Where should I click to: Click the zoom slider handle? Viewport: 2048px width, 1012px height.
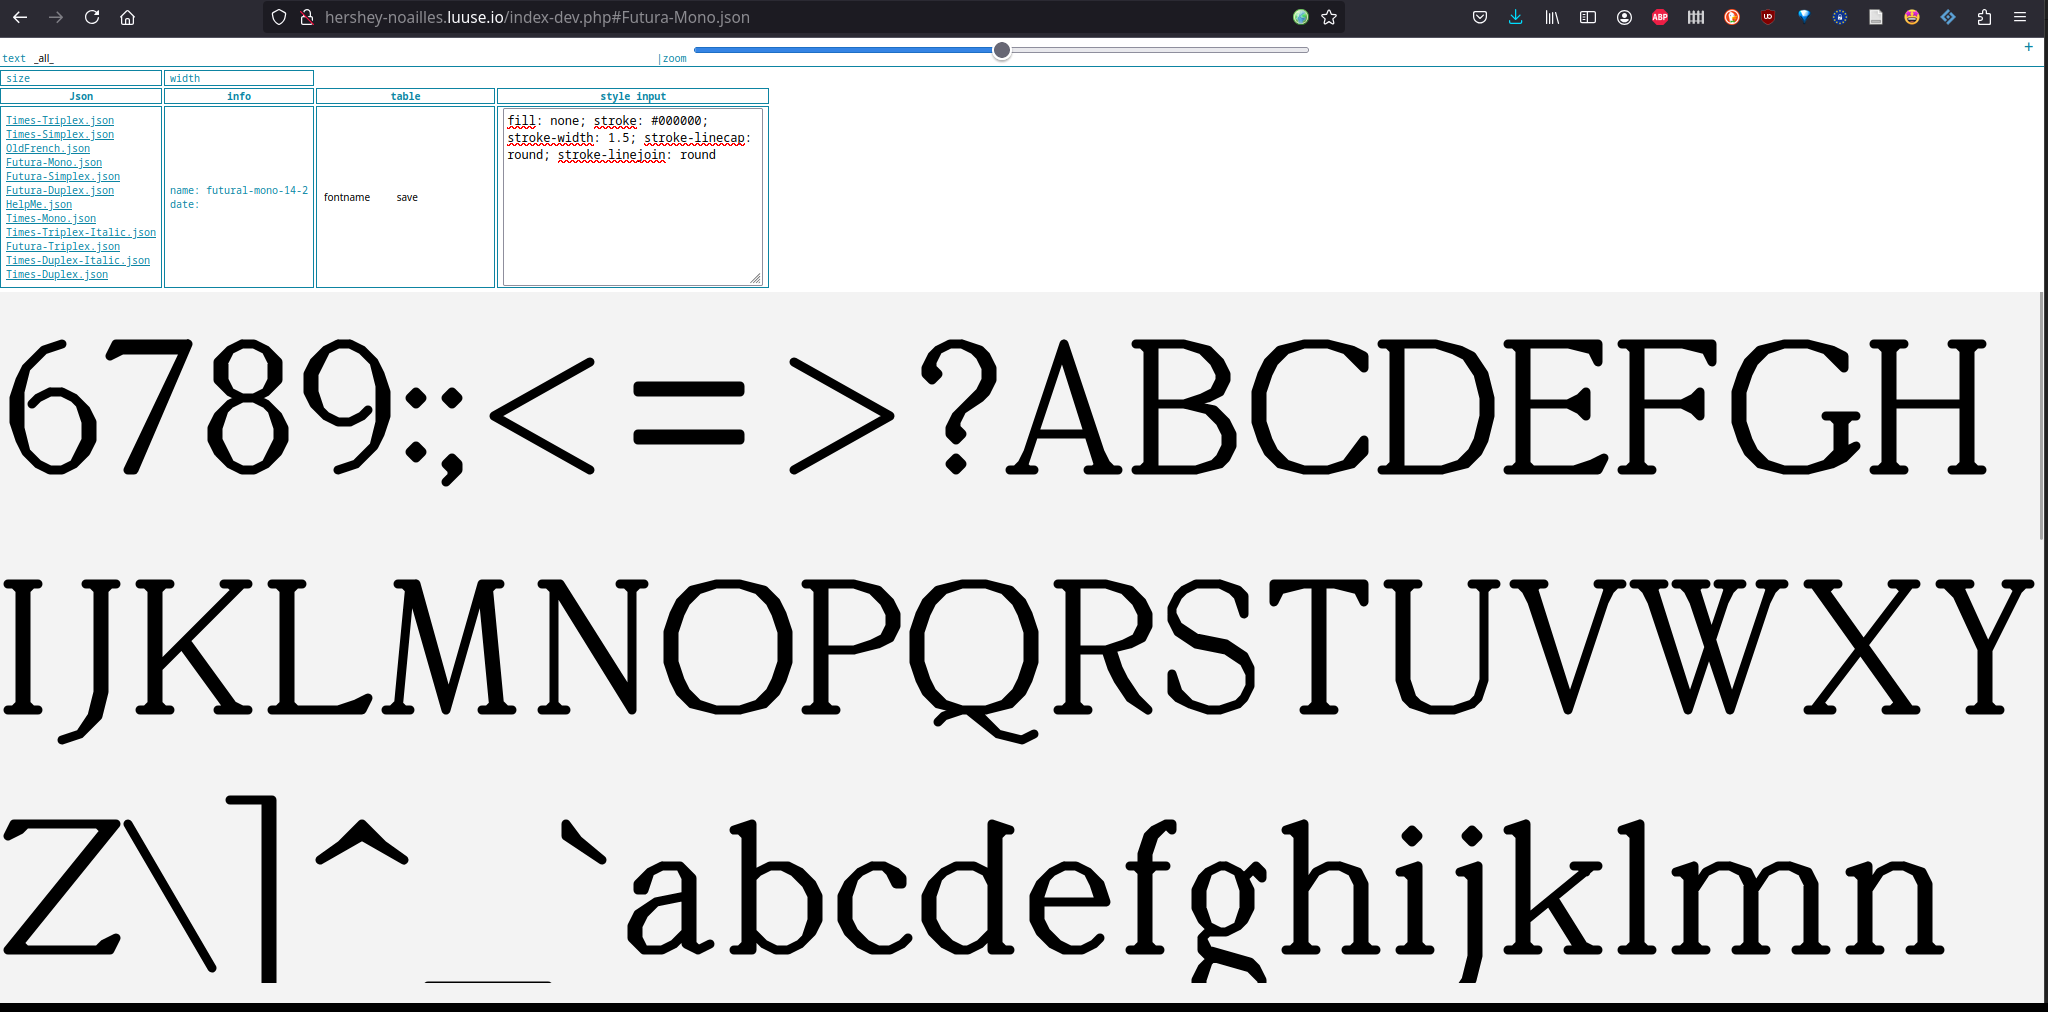(x=1001, y=50)
